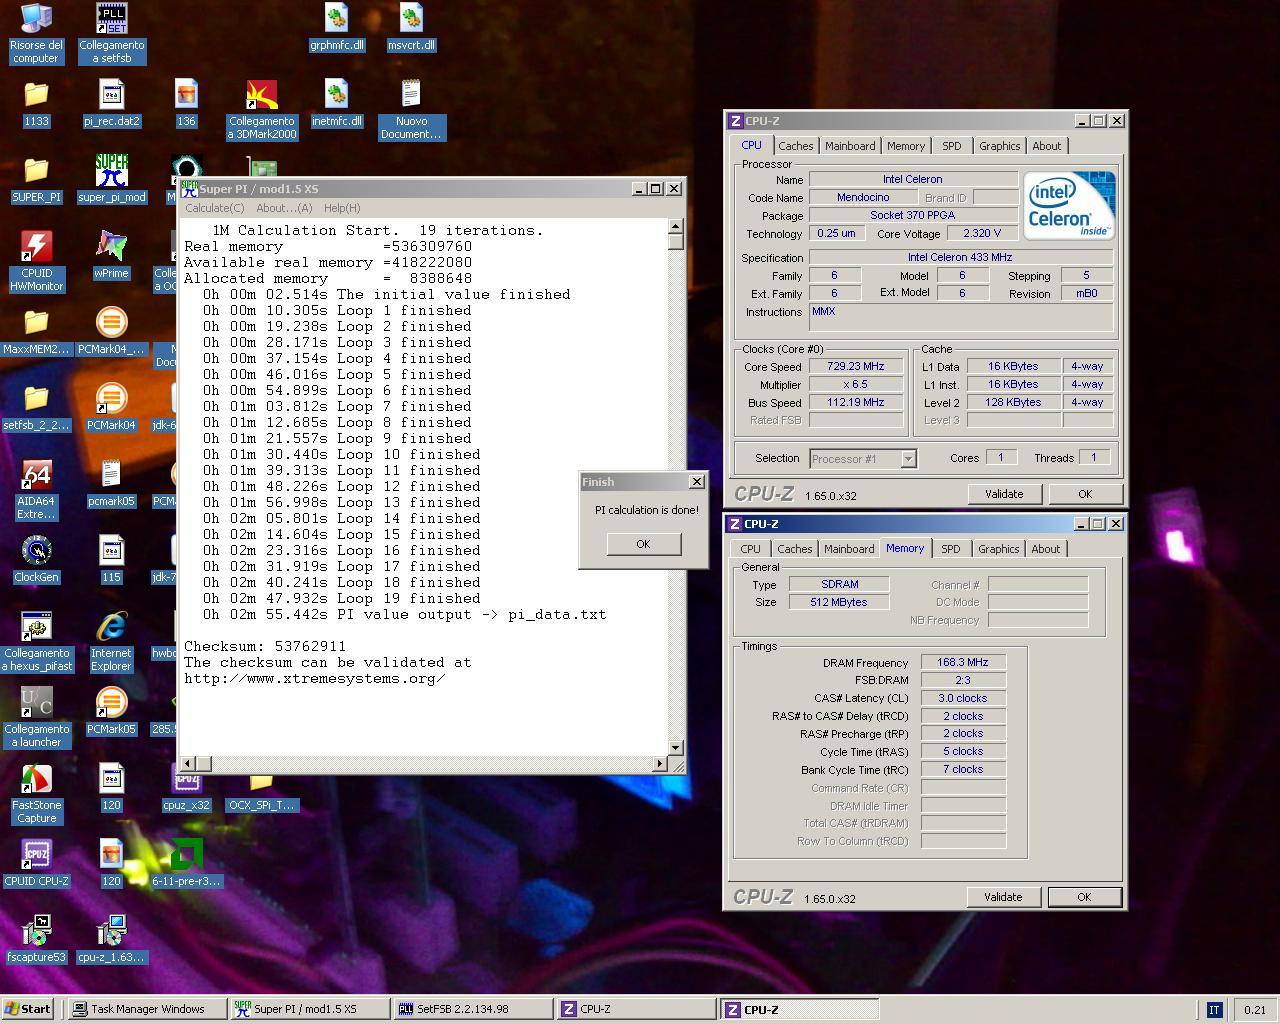The width and height of the screenshot is (1280, 1024).
Task: Open SUPER_PI folder icon
Action: (36, 171)
